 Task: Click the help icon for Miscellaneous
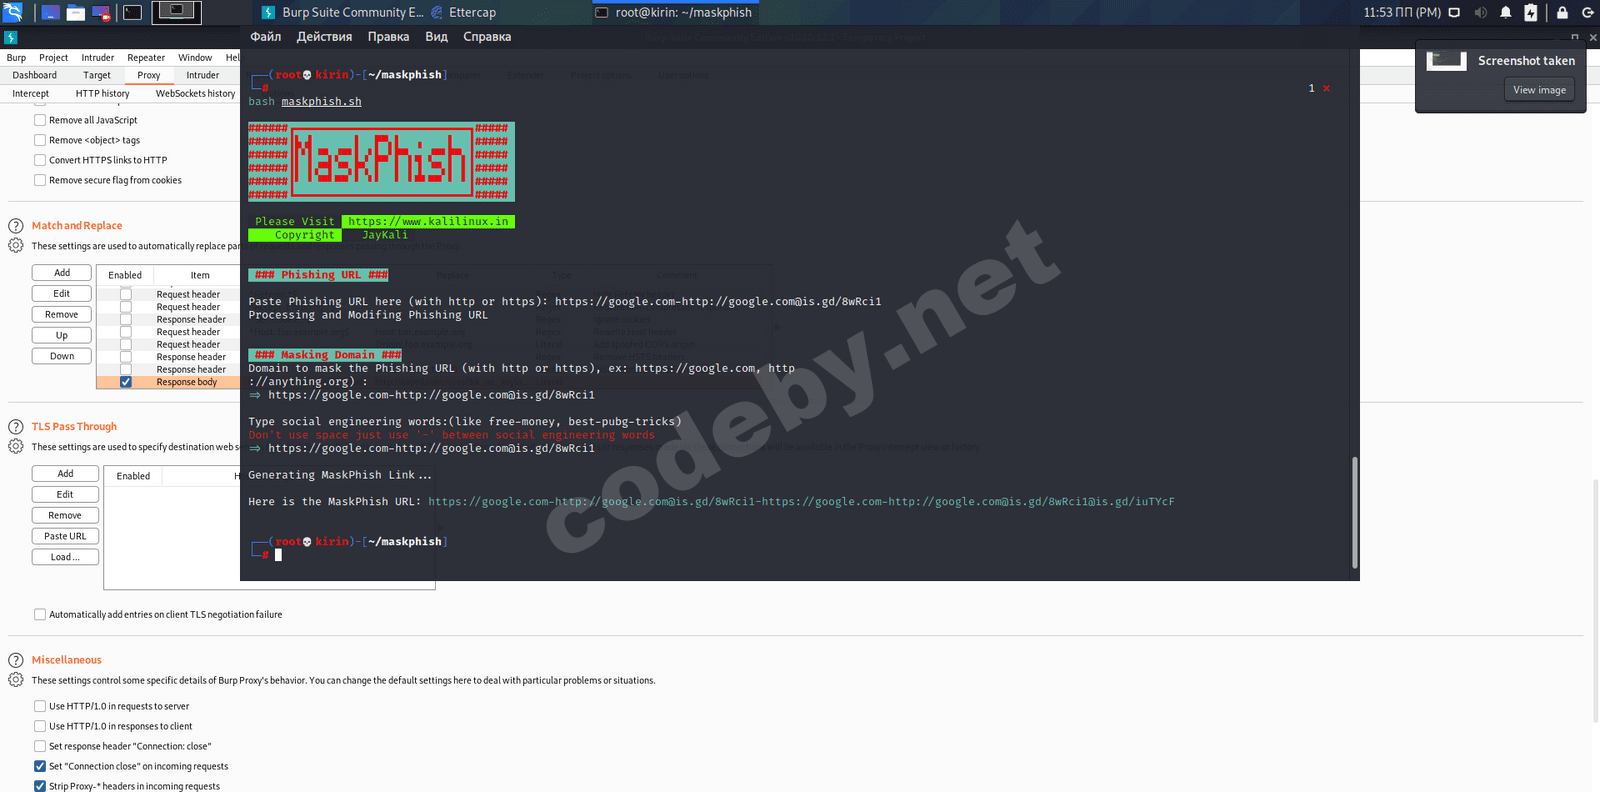16,660
